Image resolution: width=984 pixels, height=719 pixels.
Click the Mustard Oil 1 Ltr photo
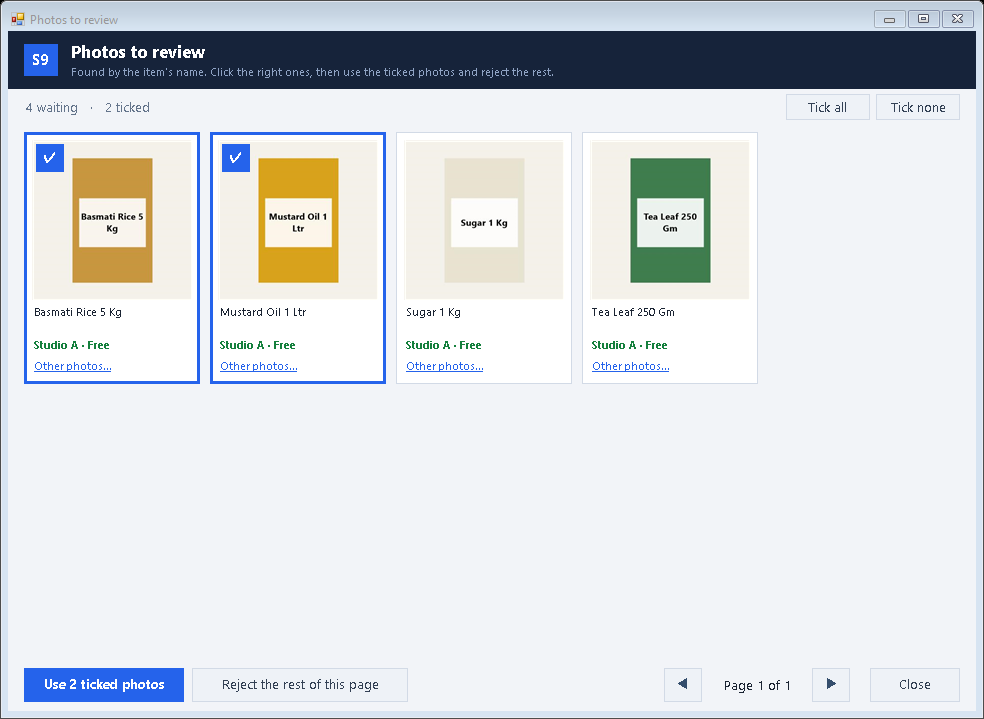point(298,220)
